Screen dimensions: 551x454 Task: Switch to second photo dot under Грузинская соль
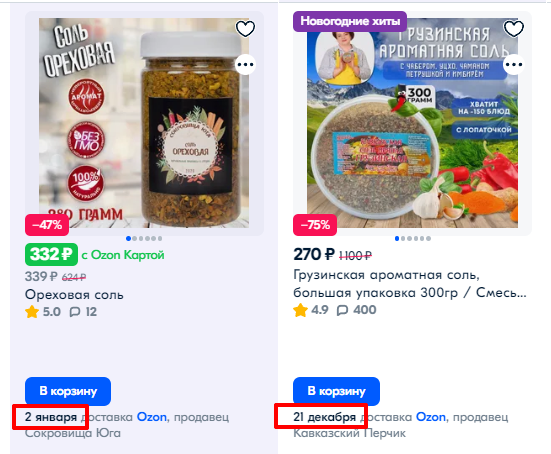(403, 239)
